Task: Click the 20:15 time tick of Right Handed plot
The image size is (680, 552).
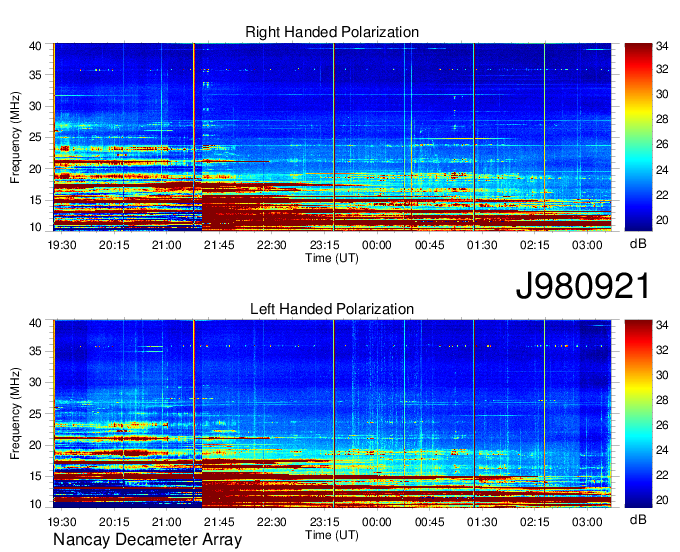Action: pos(114,245)
